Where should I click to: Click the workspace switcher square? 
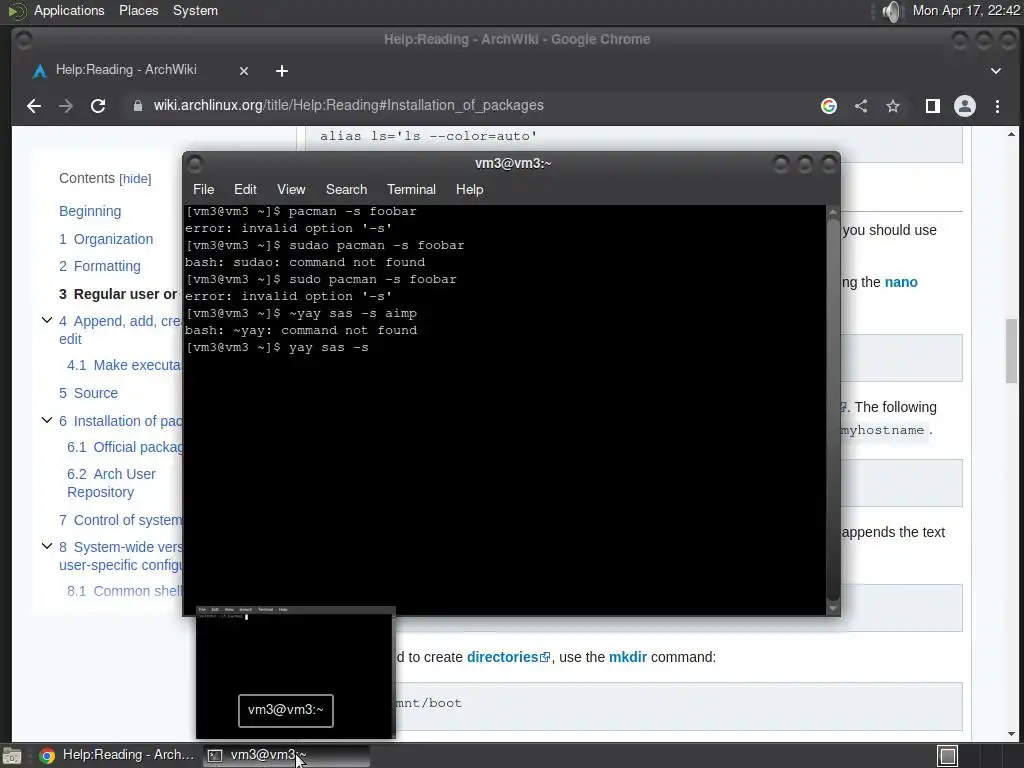point(948,756)
